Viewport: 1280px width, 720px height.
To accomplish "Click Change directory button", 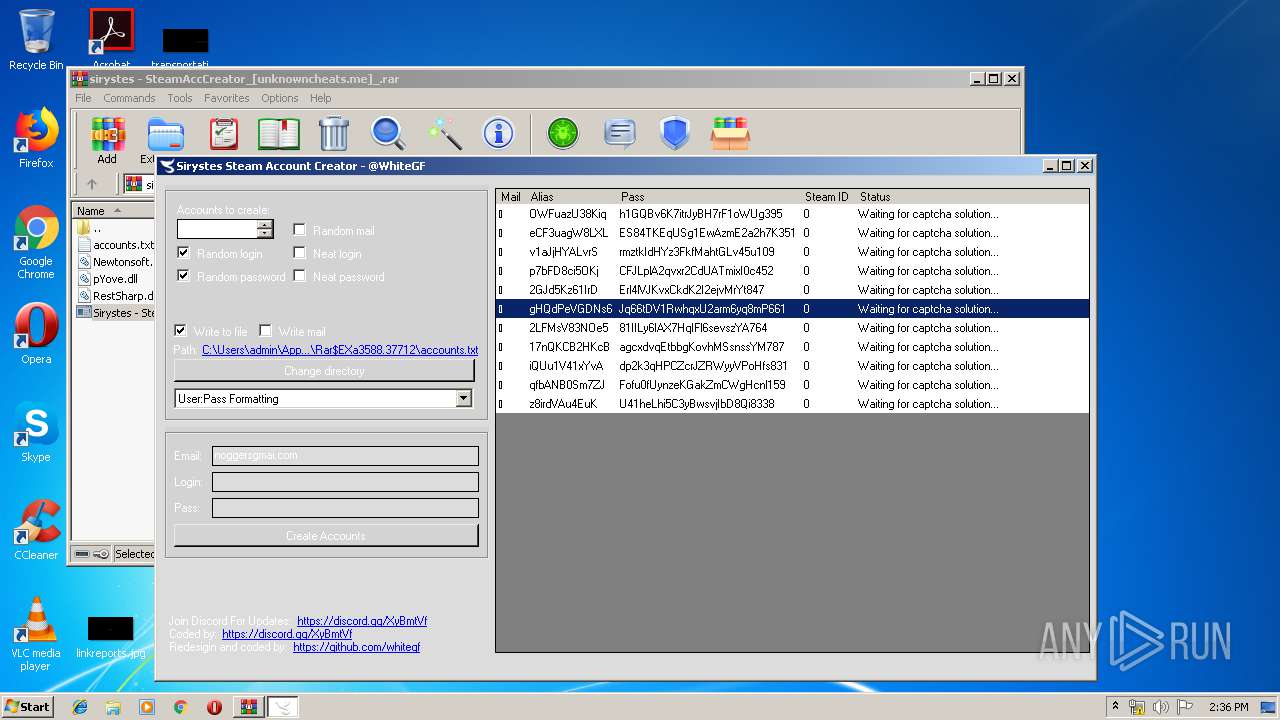I will pos(325,371).
